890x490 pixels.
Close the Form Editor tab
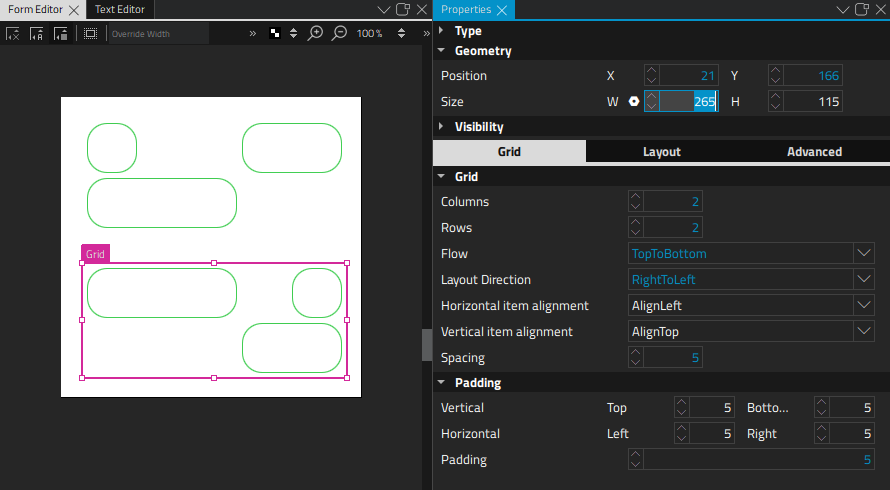coord(74,10)
